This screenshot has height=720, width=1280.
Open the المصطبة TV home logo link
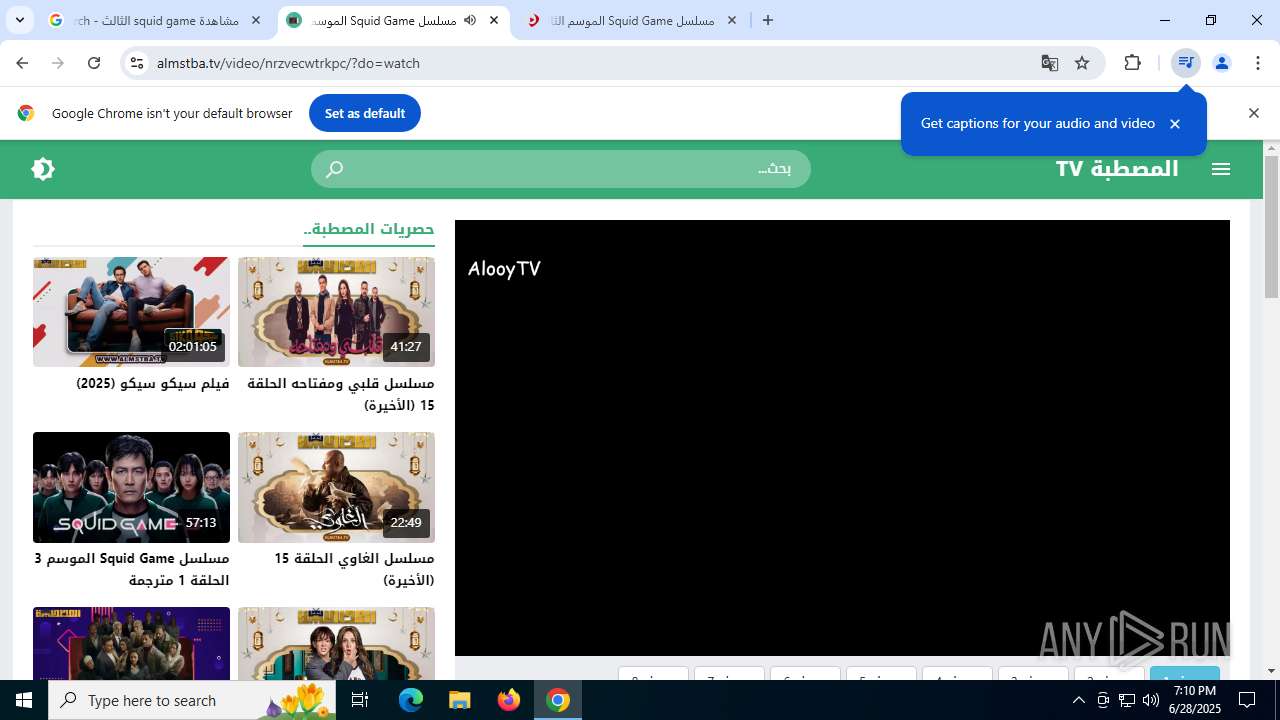point(1117,168)
